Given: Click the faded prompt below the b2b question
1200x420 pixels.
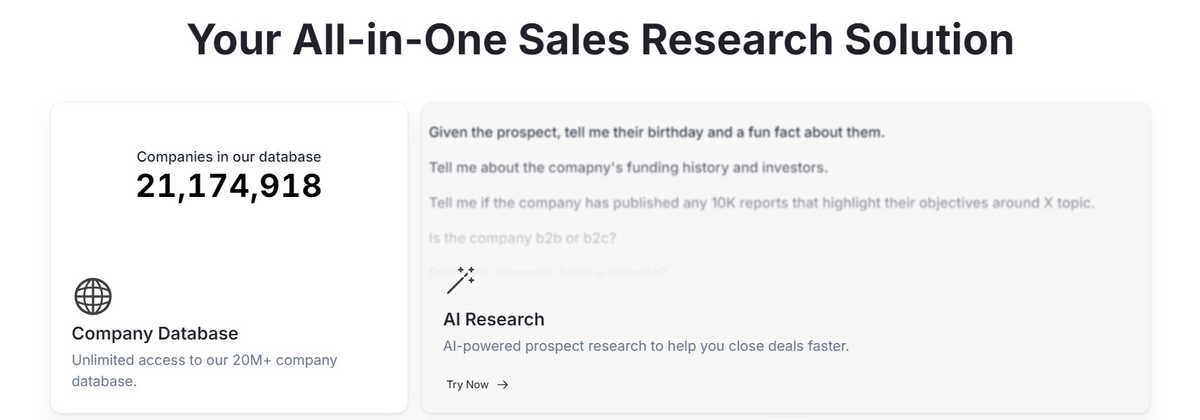Looking at the screenshot, I should 548,271.
